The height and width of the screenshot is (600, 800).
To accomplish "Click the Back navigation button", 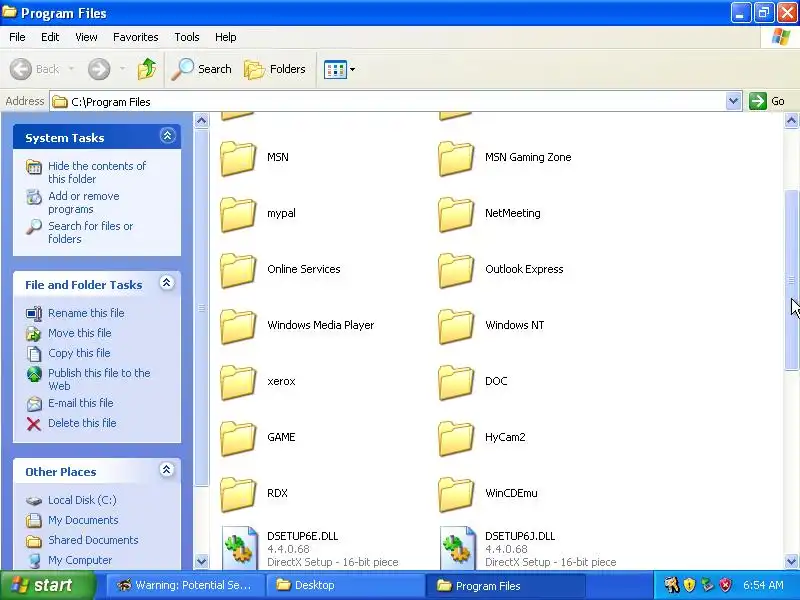I will pos(35,69).
